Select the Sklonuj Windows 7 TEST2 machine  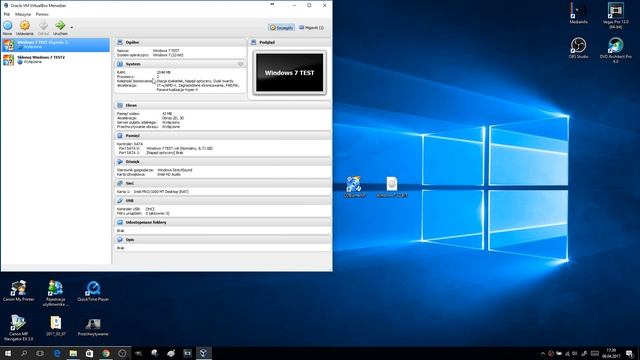pyautogui.click(x=56, y=60)
